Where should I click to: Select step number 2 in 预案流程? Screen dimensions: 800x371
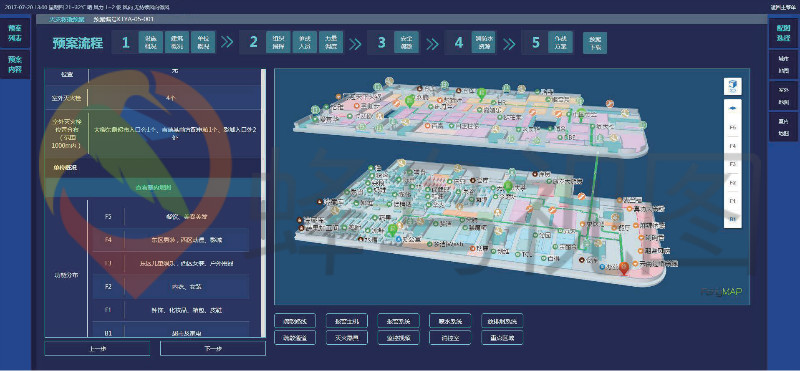click(254, 43)
